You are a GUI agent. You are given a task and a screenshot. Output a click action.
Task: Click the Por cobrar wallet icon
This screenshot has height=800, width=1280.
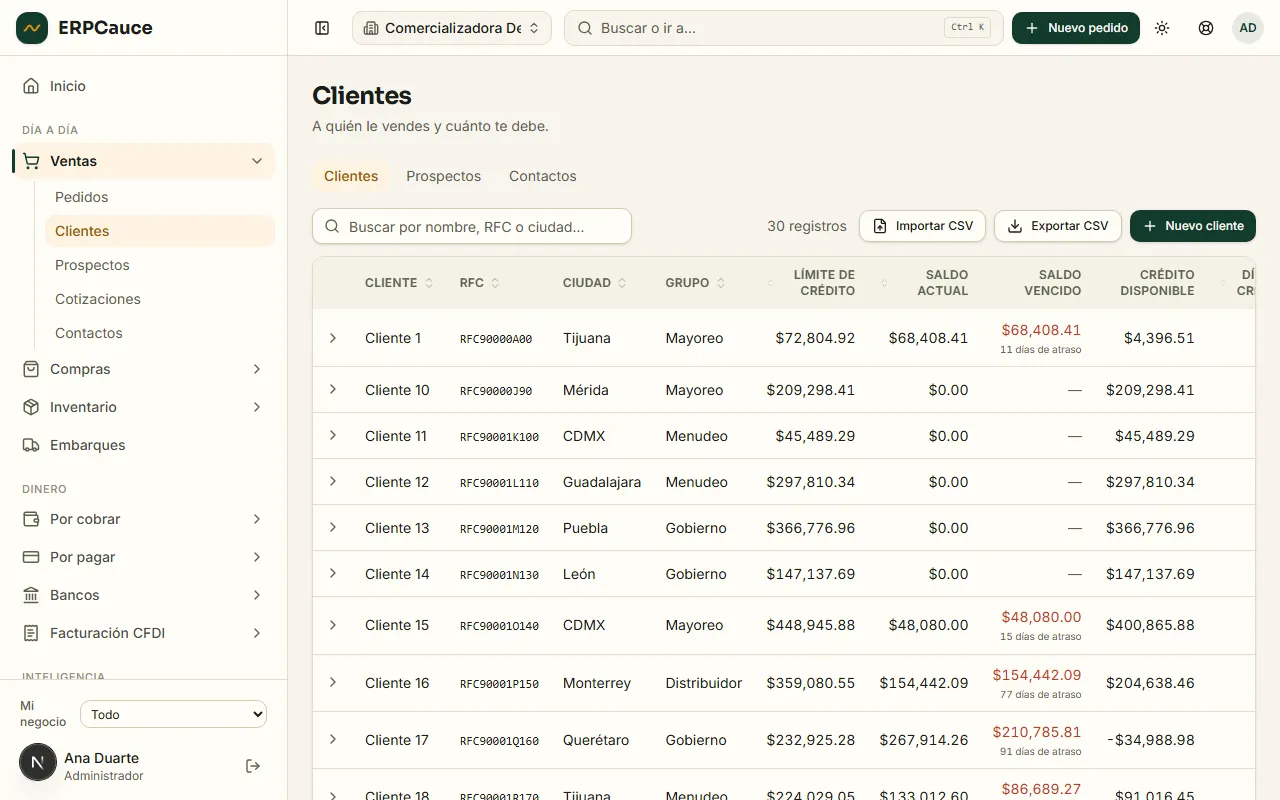31,519
